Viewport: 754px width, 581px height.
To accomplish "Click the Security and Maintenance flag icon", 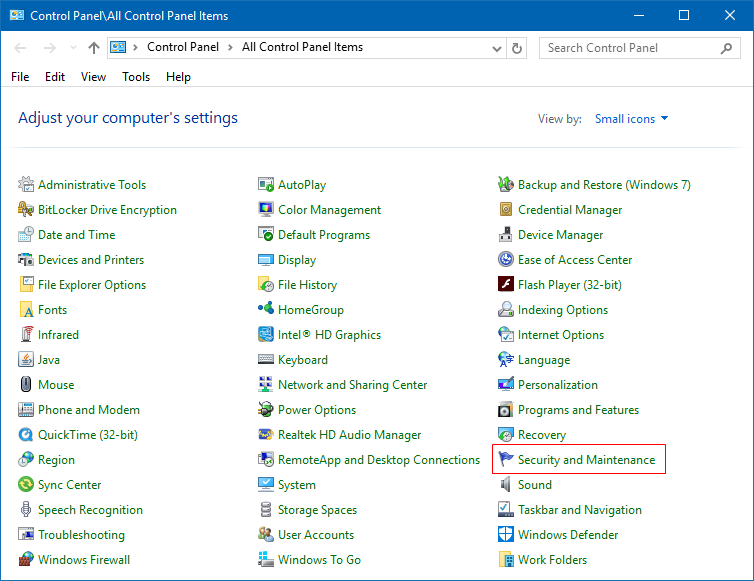I will (x=506, y=459).
